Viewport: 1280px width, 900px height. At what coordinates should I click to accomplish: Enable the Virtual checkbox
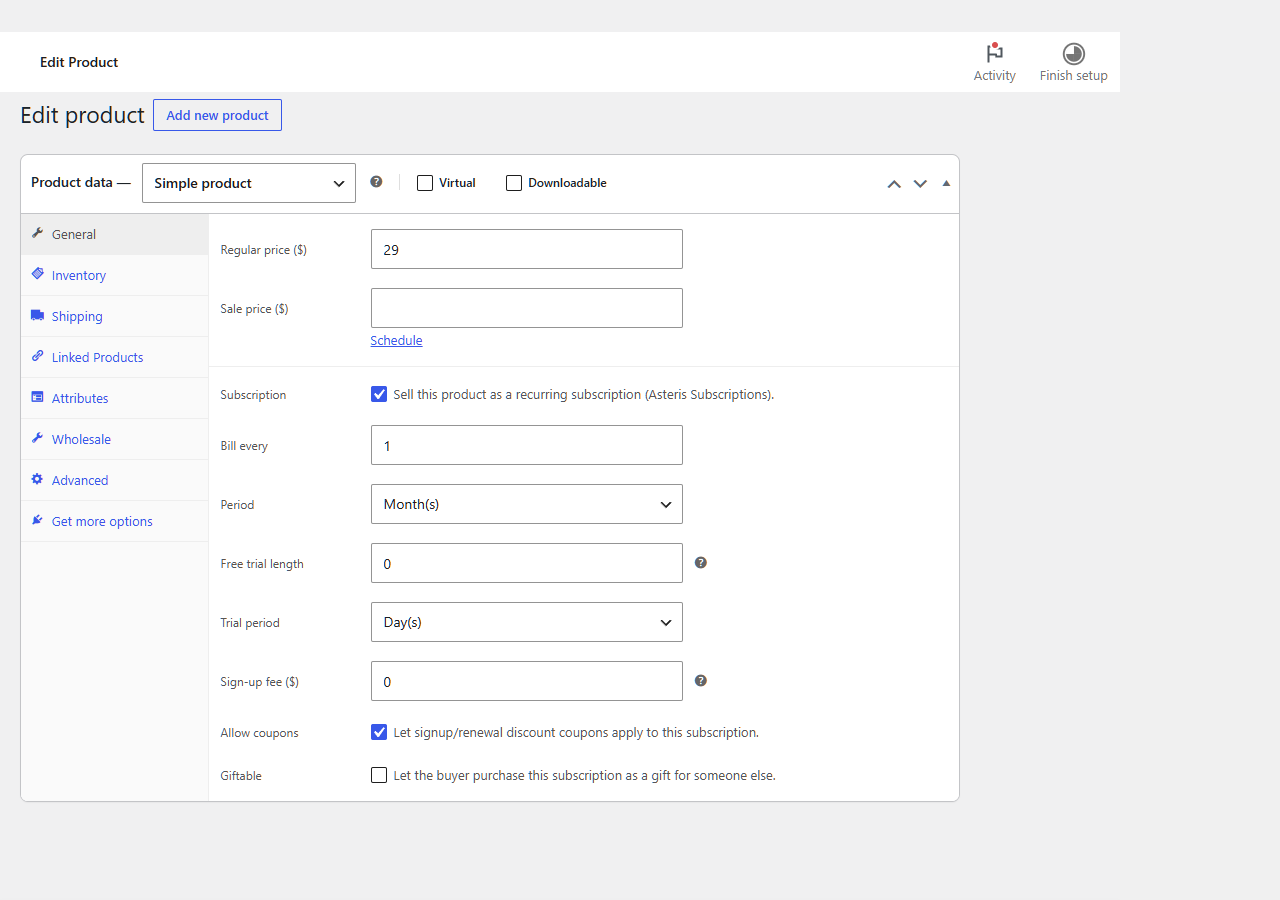coord(425,183)
